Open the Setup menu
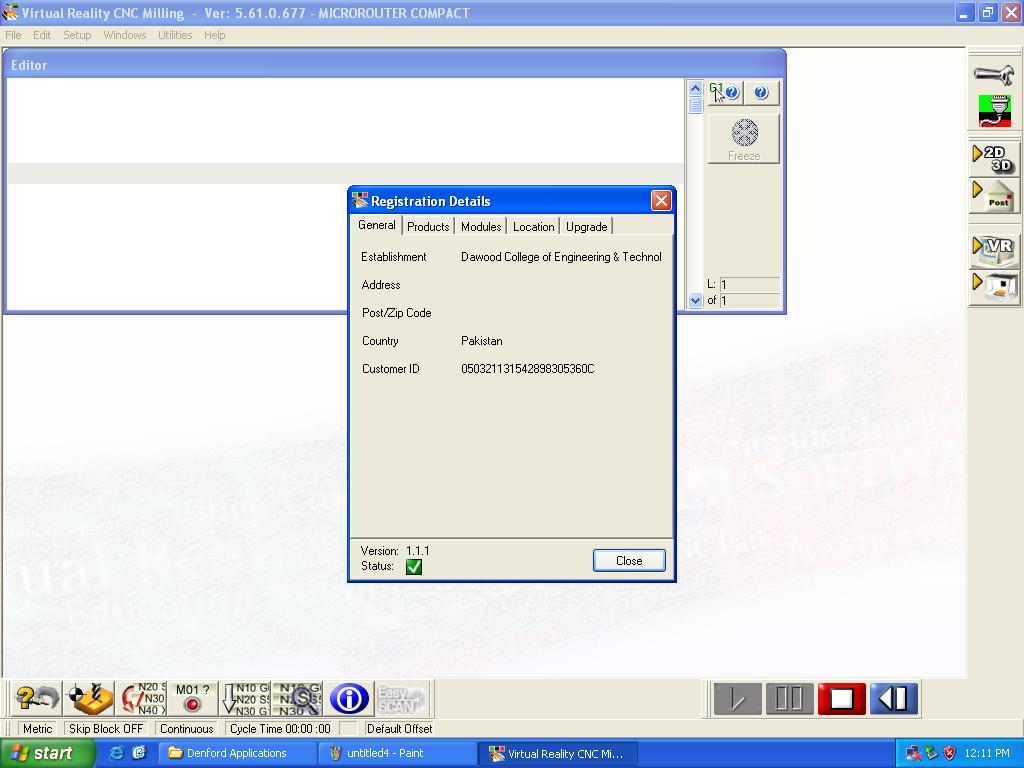 click(77, 35)
